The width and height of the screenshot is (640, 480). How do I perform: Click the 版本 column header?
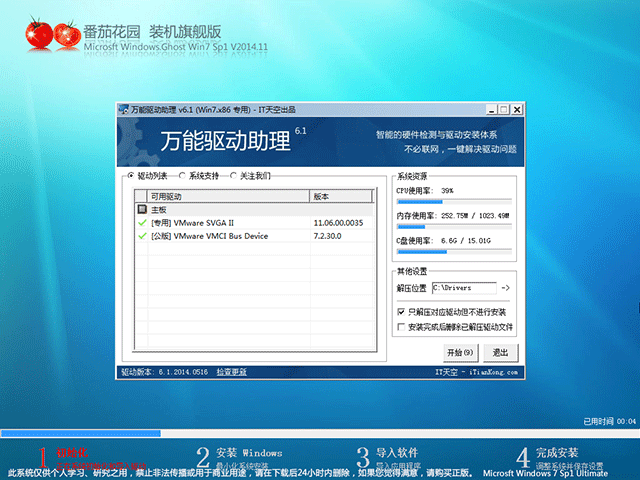341,196
